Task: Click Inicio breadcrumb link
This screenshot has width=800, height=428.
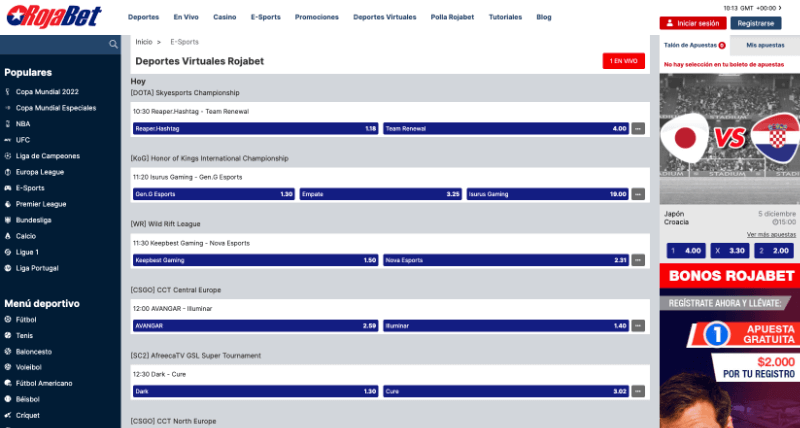Action: [x=144, y=42]
